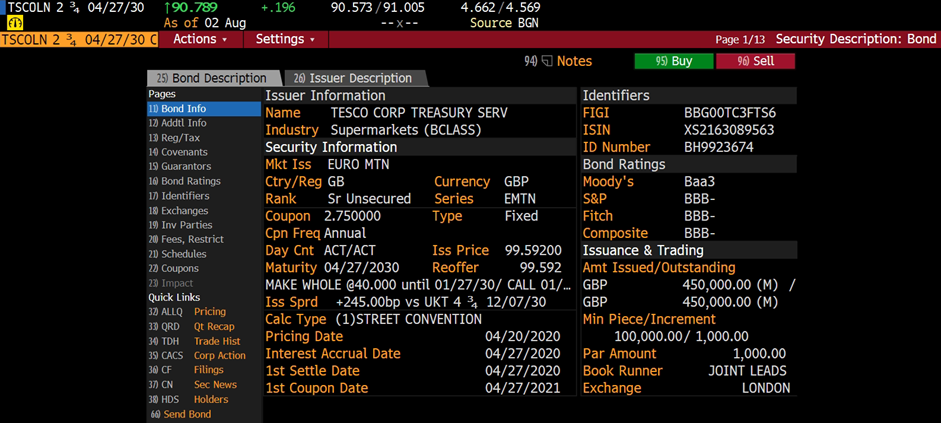Click the TSCOLN security input field in red bar
Image resolution: width=941 pixels, height=423 pixels.
click(79, 39)
